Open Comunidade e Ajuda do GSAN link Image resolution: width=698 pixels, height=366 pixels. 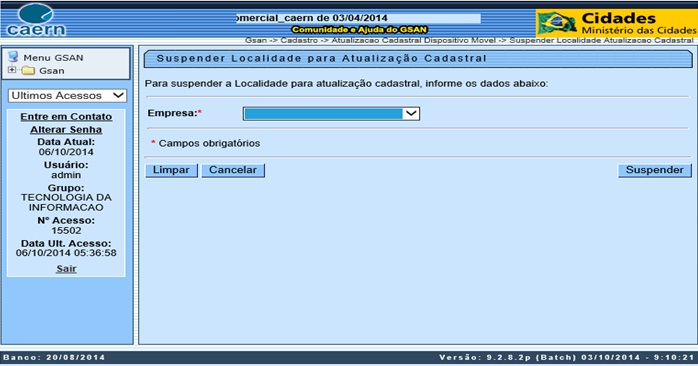click(359, 30)
